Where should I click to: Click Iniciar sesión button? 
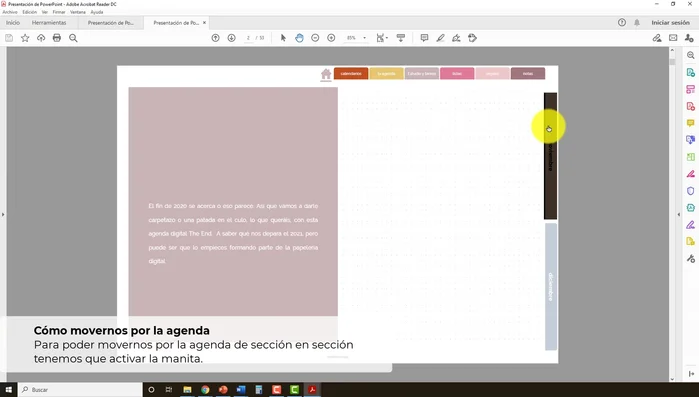click(x=670, y=22)
